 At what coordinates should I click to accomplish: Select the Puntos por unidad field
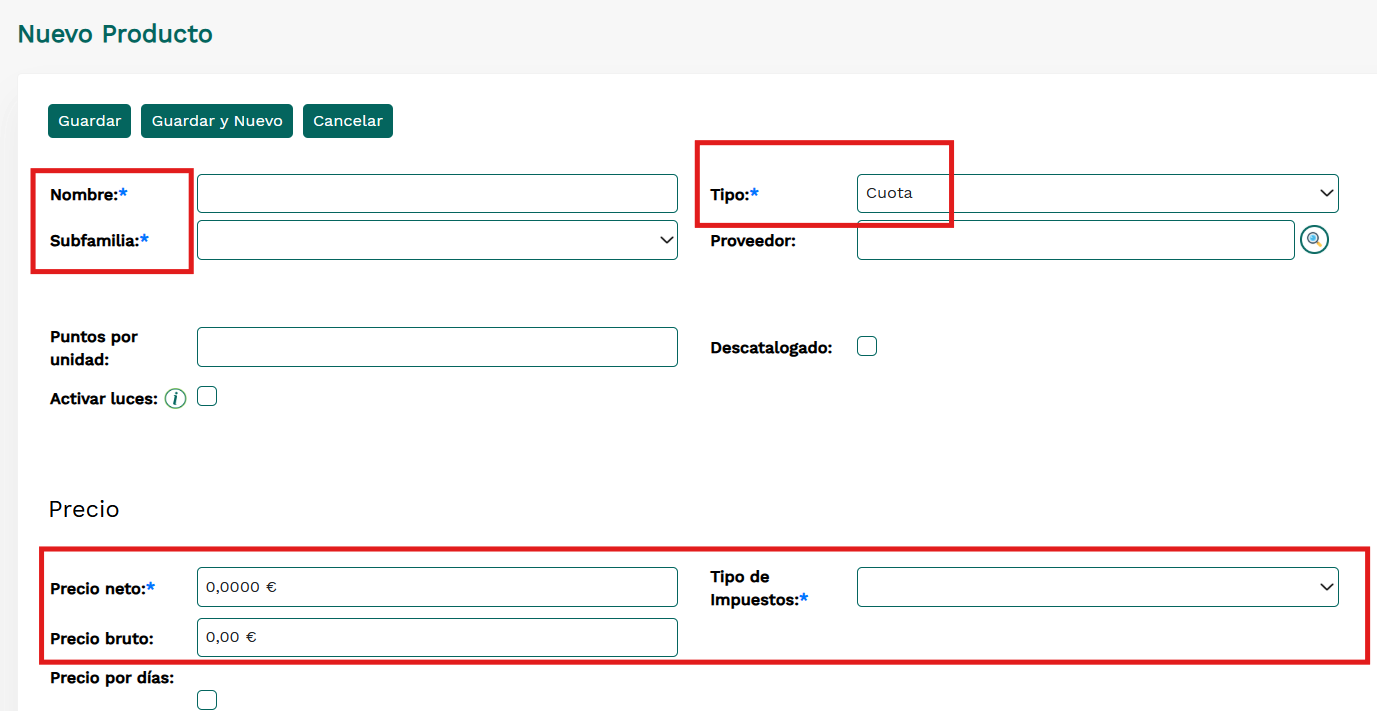point(437,347)
